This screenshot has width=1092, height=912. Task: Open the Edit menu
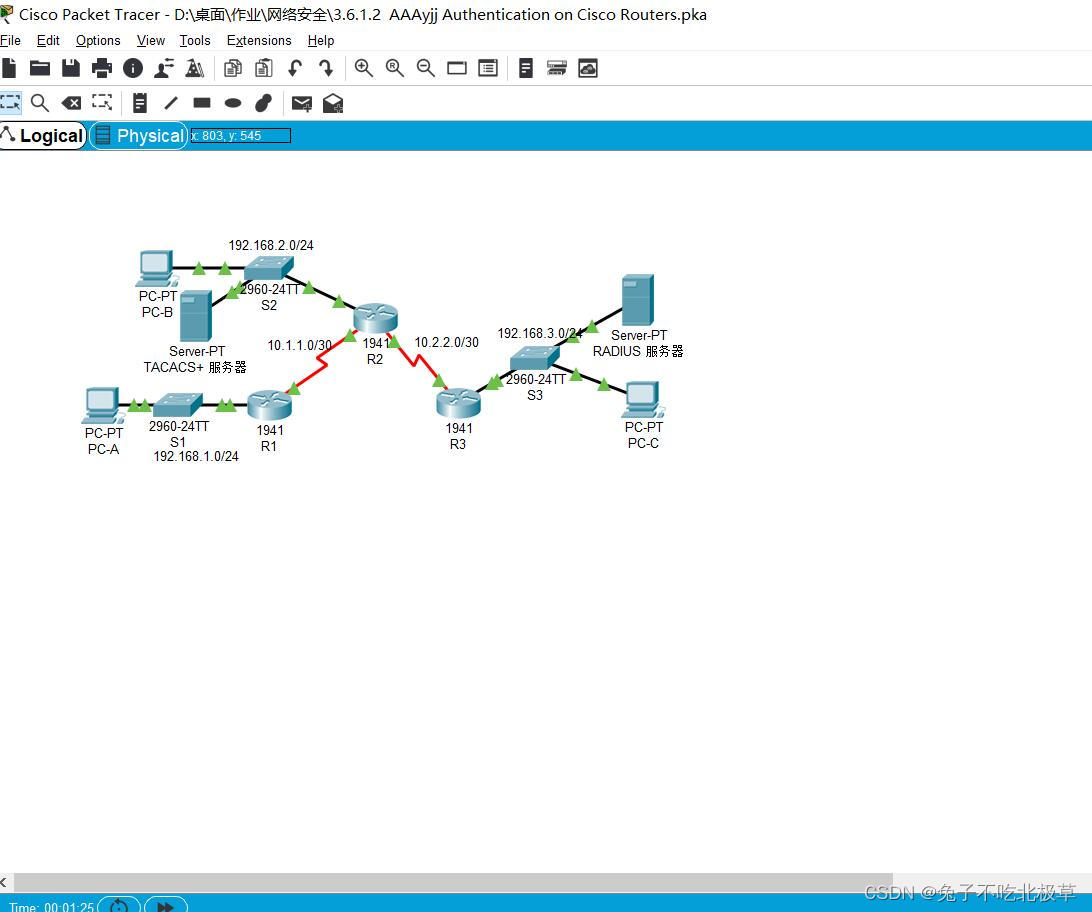48,40
